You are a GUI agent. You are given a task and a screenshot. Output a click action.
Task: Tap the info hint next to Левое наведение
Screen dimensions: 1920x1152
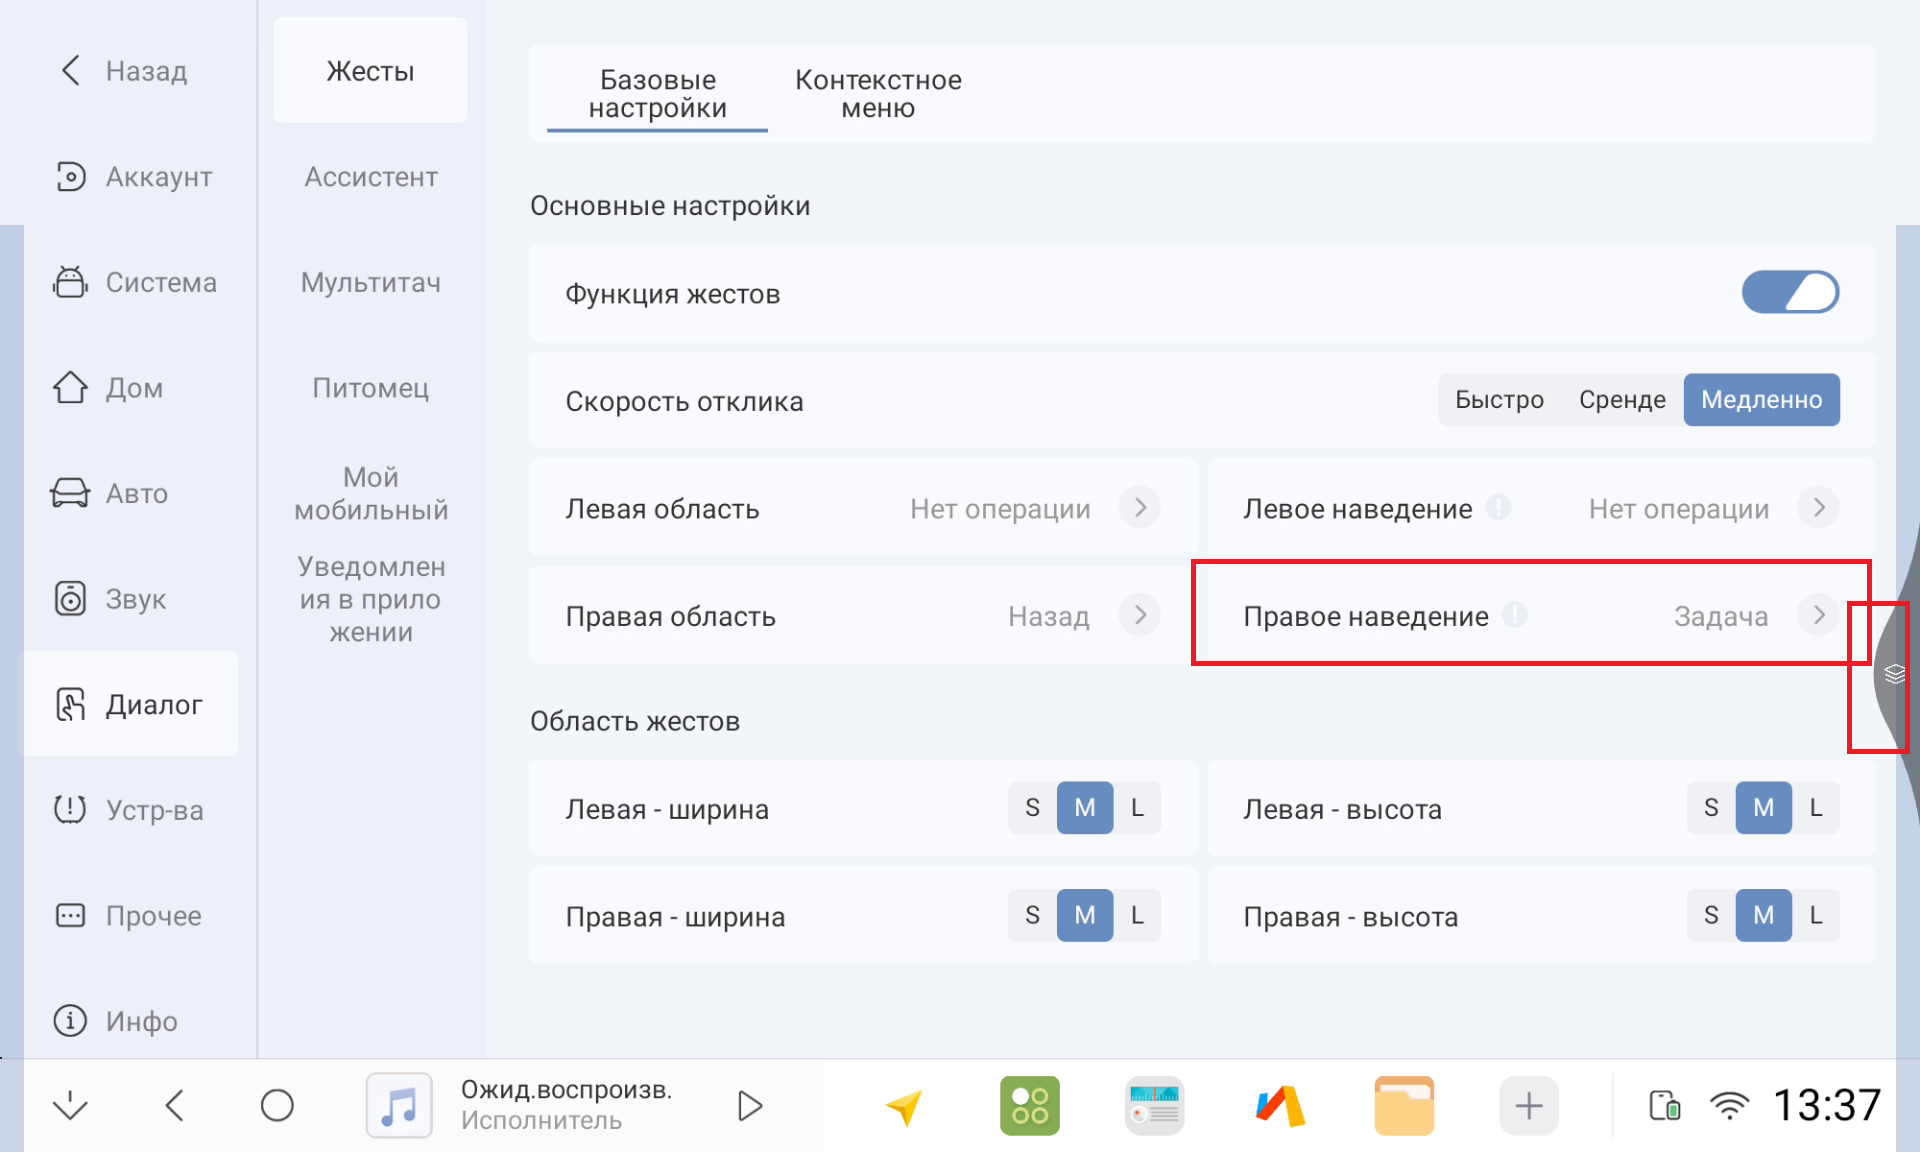pyautogui.click(x=1498, y=507)
